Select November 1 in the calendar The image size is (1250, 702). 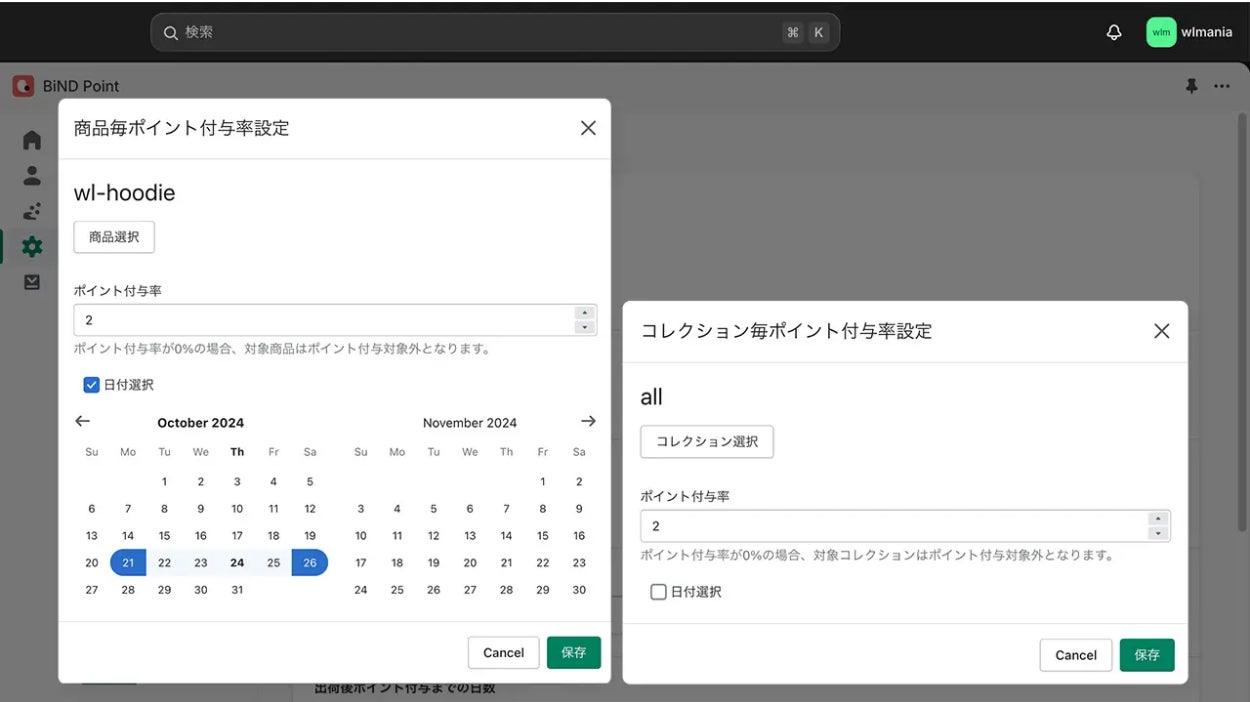543,481
